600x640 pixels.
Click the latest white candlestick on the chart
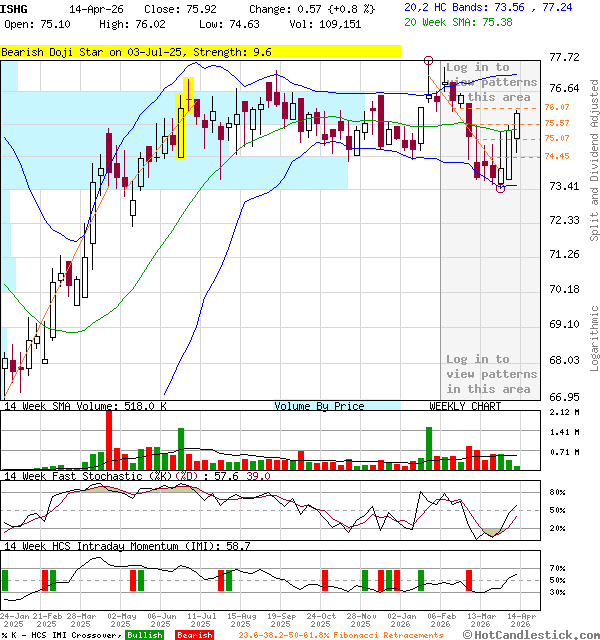coord(518,126)
